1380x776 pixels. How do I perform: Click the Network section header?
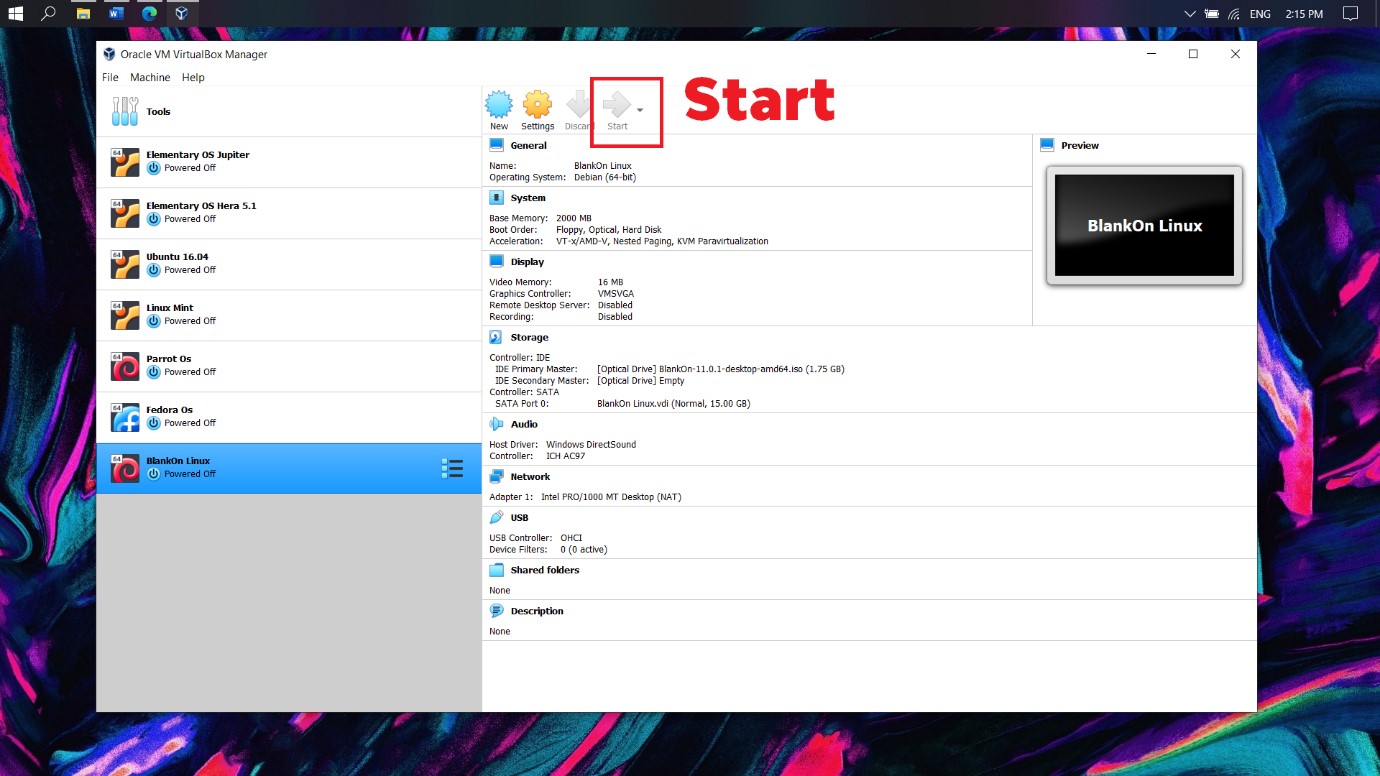530,477
